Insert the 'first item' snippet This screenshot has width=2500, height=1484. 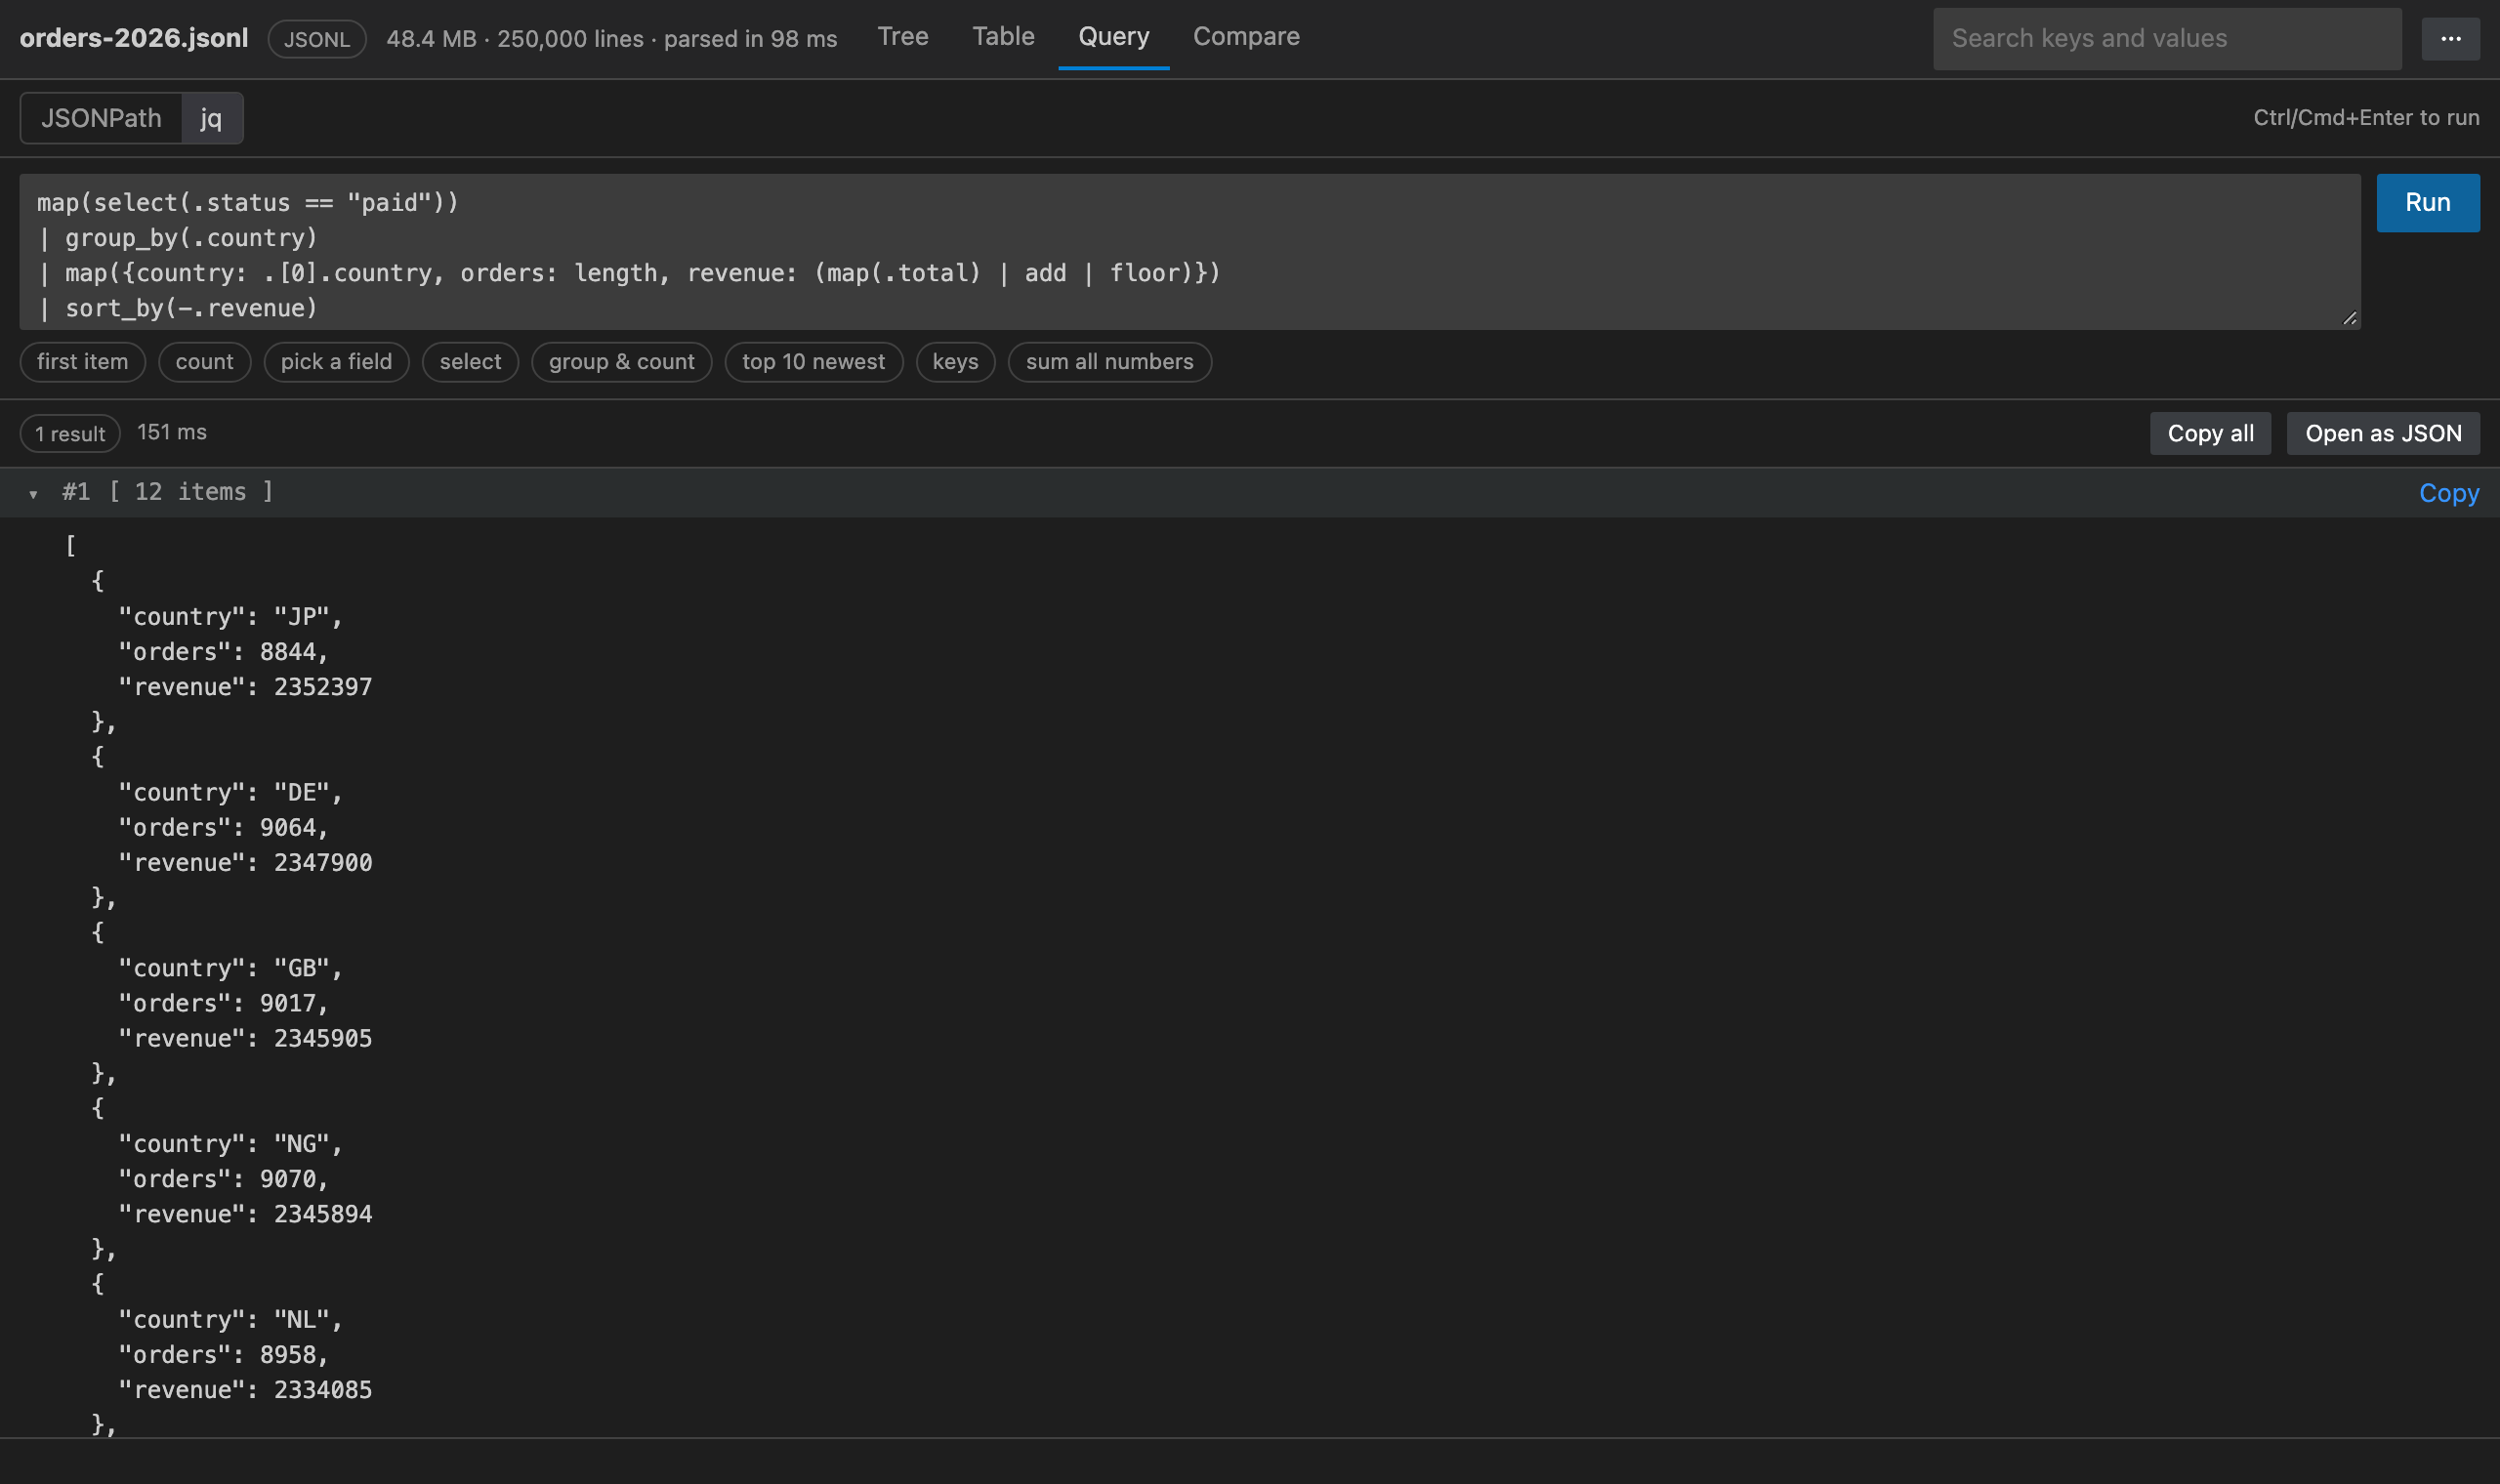coord(83,362)
